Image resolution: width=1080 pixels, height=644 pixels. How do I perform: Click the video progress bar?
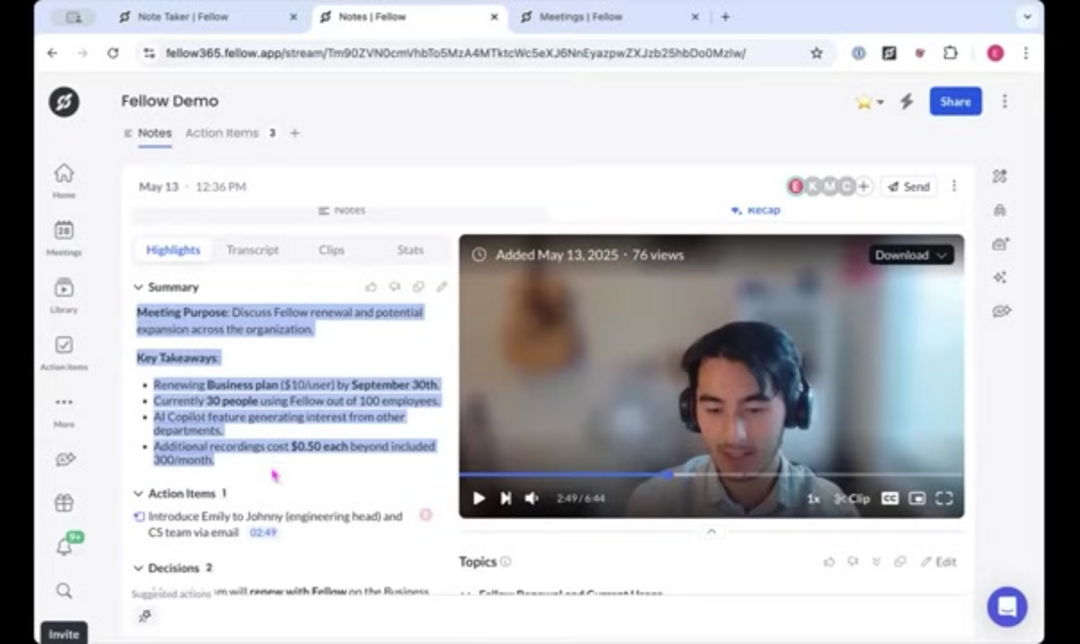(x=710, y=475)
